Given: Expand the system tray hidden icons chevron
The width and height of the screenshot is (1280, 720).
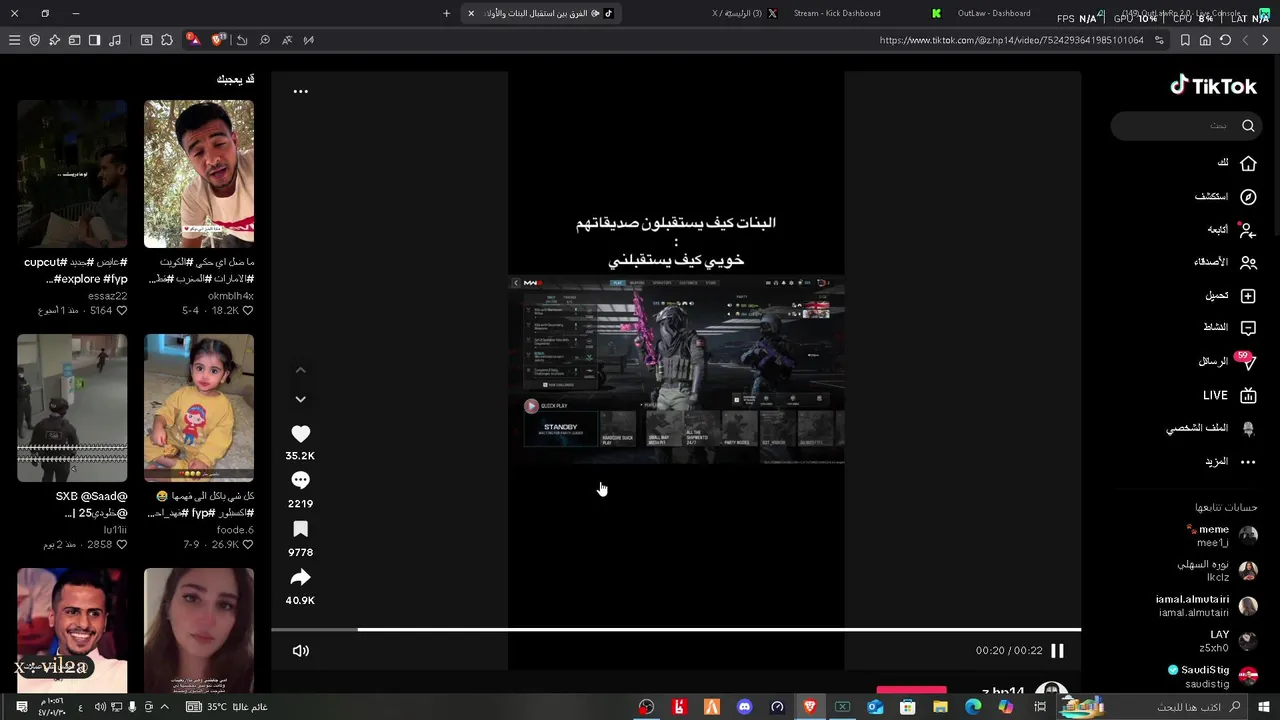Looking at the screenshot, I should click(165, 707).
